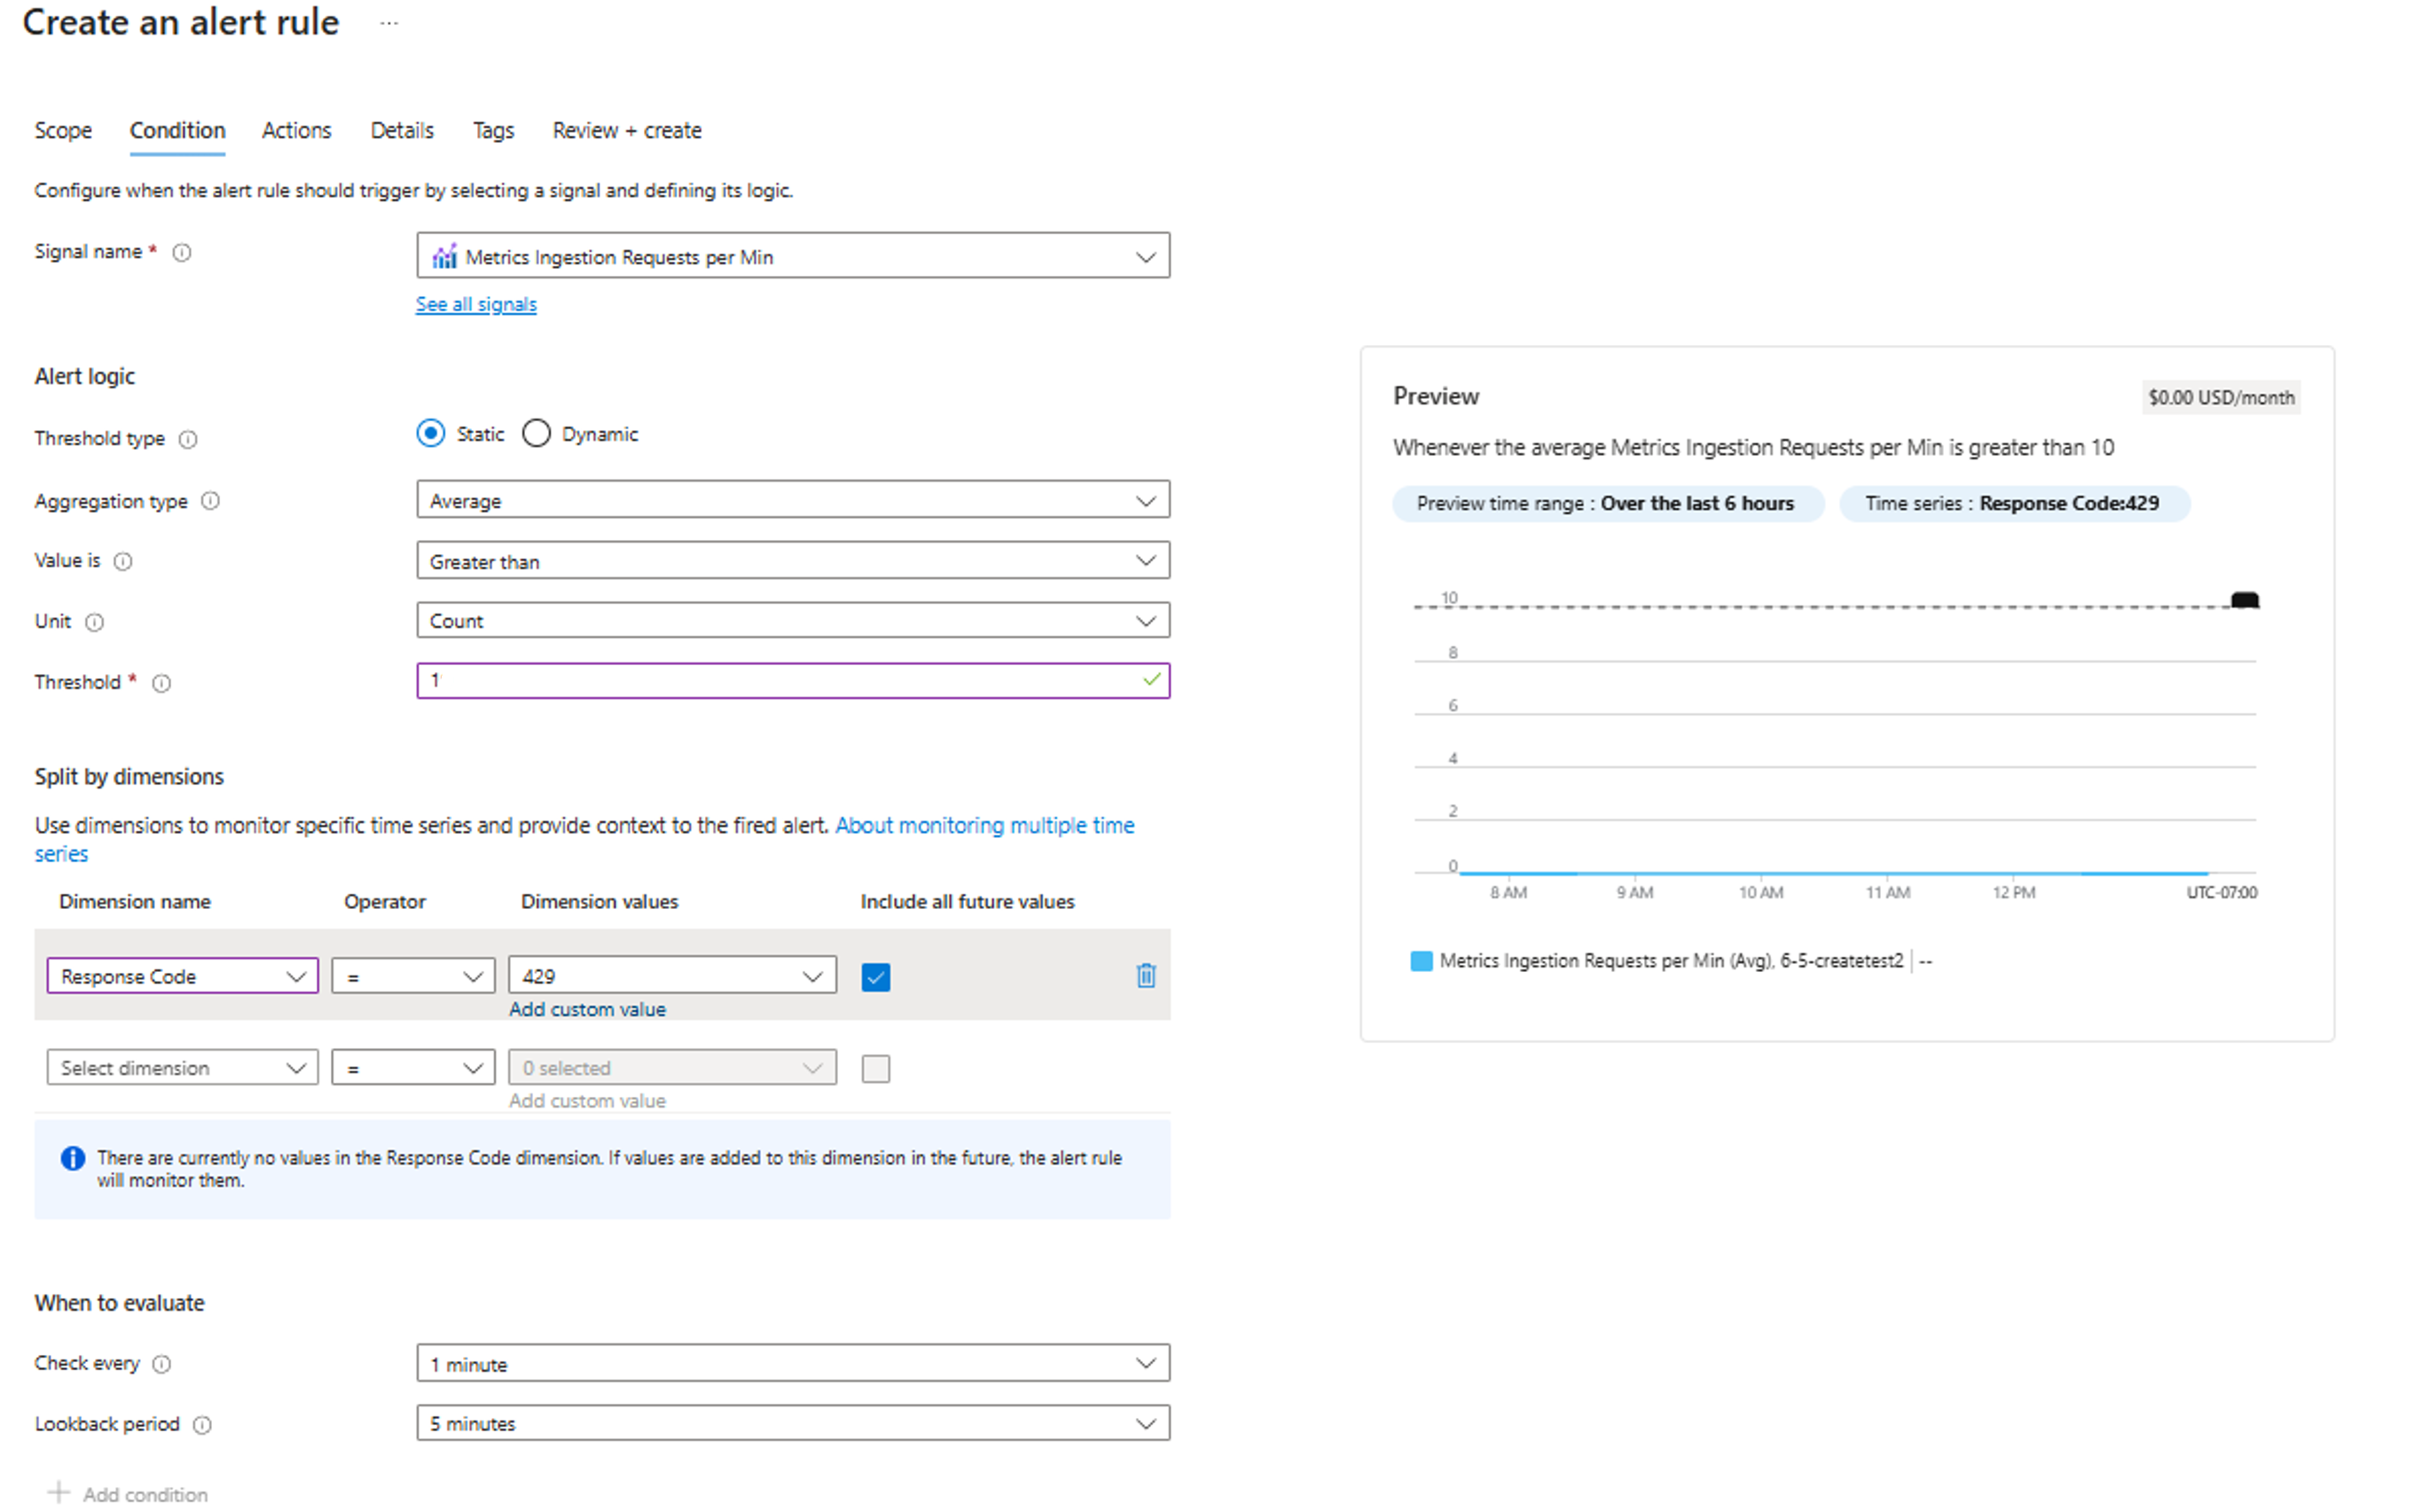Click the See all signals link
The width and height of the screenshot is (2421, 1512).
(476, 304)
